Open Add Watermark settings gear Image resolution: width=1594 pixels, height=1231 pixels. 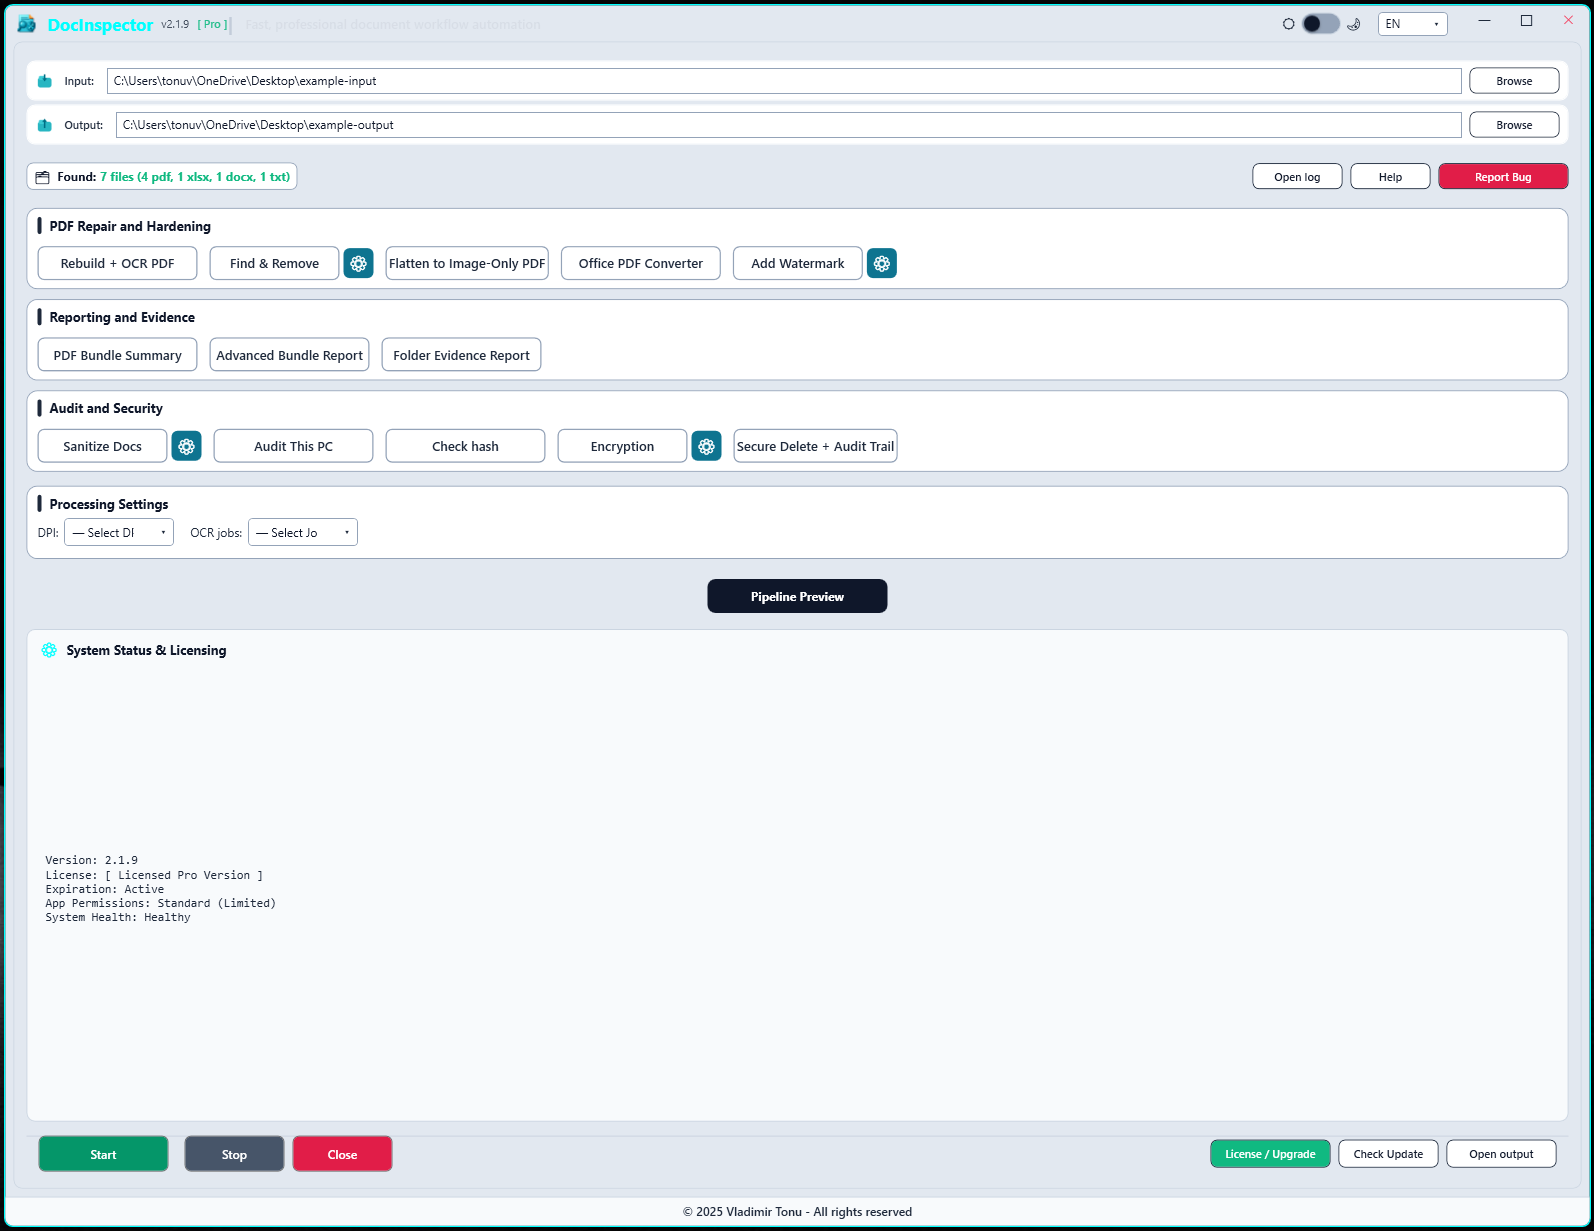click(x=881, y=264)
